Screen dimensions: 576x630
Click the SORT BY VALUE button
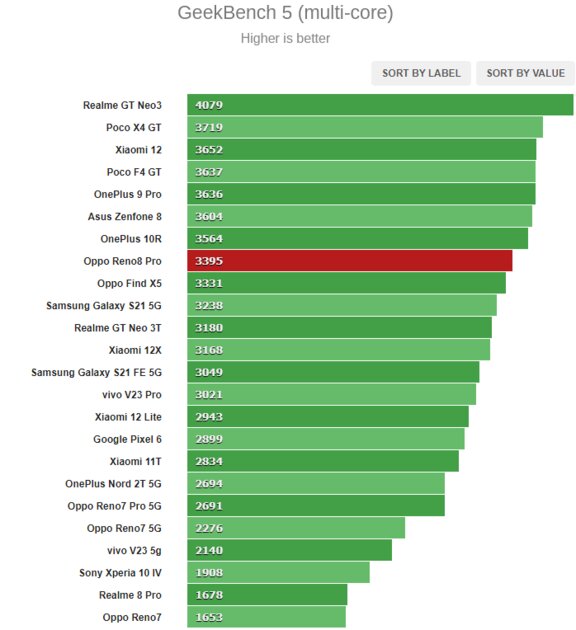point(525,73)
